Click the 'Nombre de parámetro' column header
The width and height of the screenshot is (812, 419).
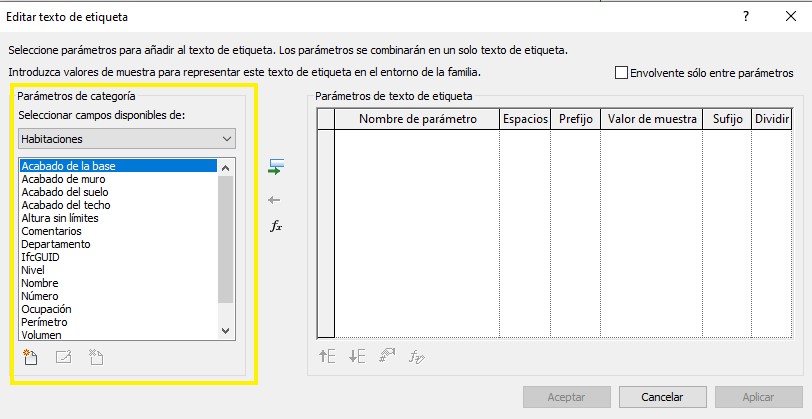(x=417, y=119)
